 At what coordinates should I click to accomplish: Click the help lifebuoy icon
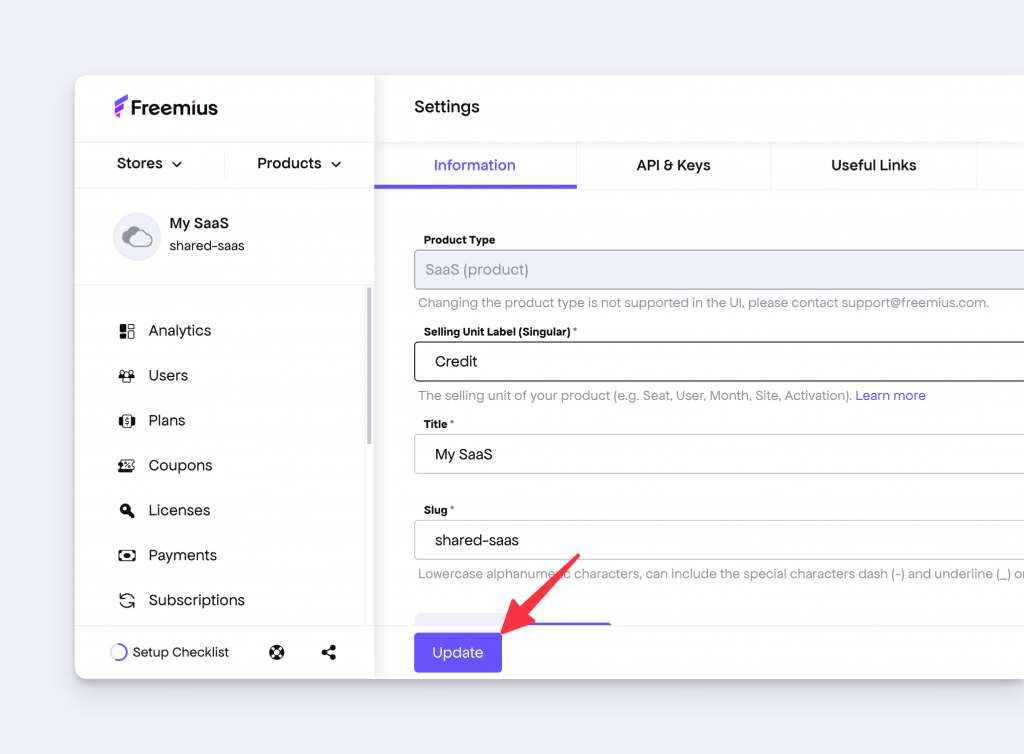276,652
